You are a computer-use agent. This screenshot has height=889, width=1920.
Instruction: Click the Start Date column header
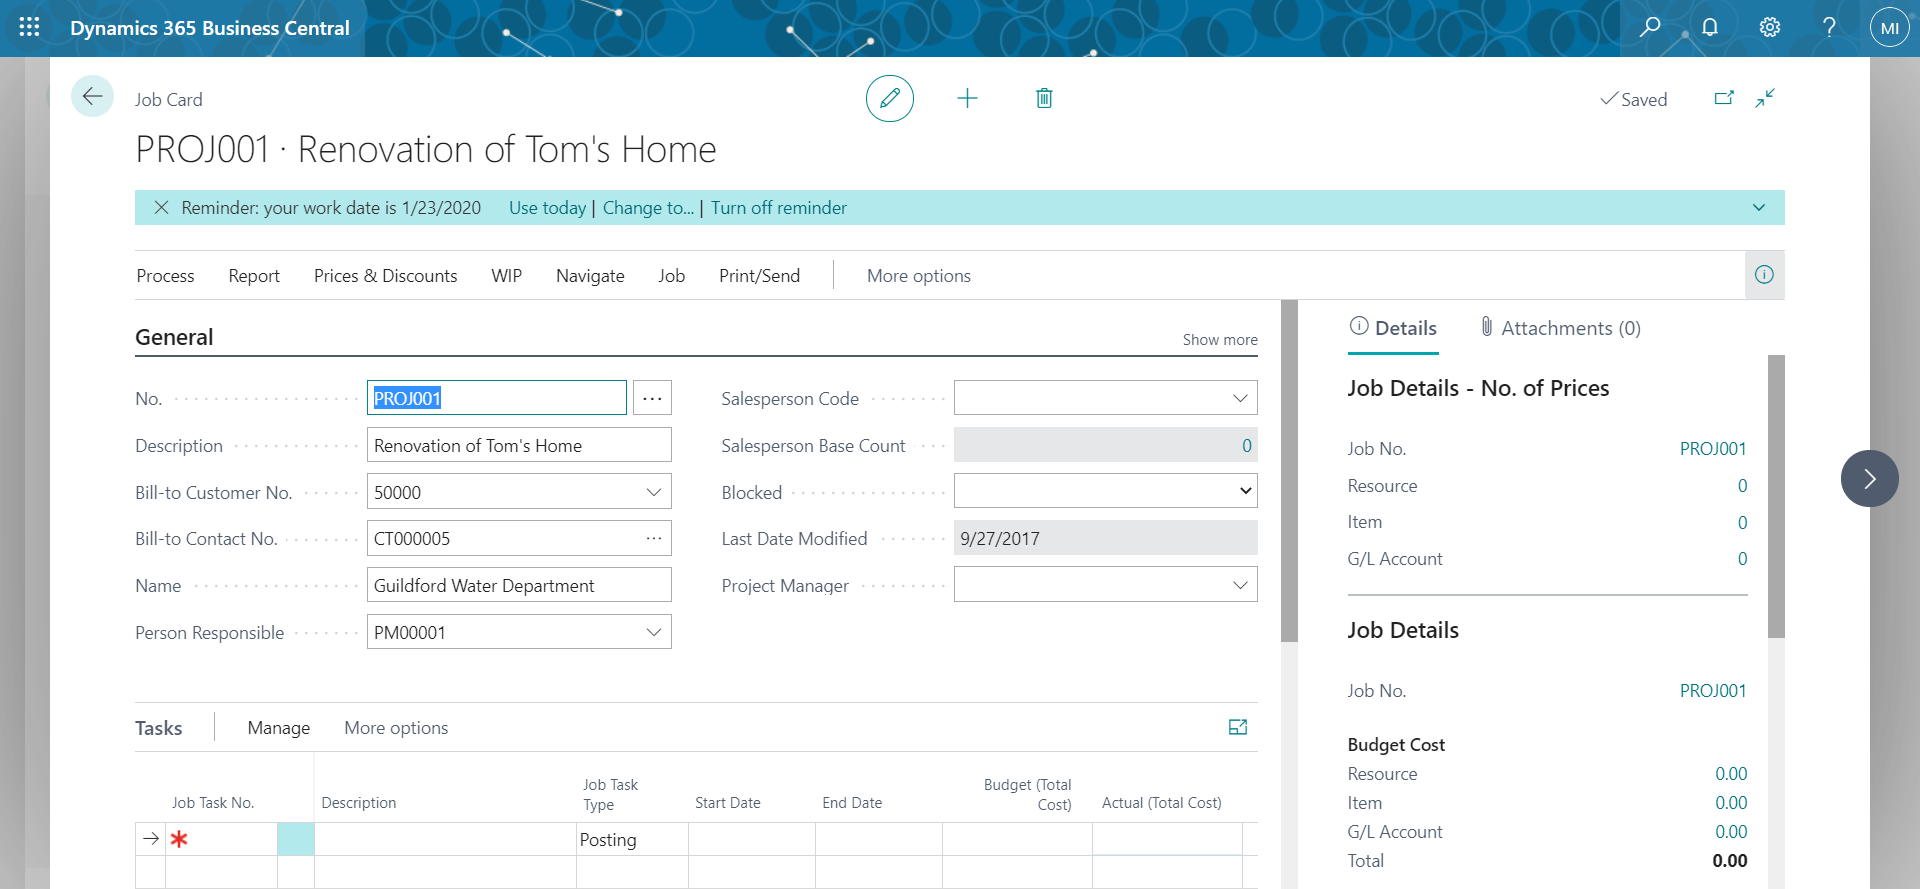point(728,803)
